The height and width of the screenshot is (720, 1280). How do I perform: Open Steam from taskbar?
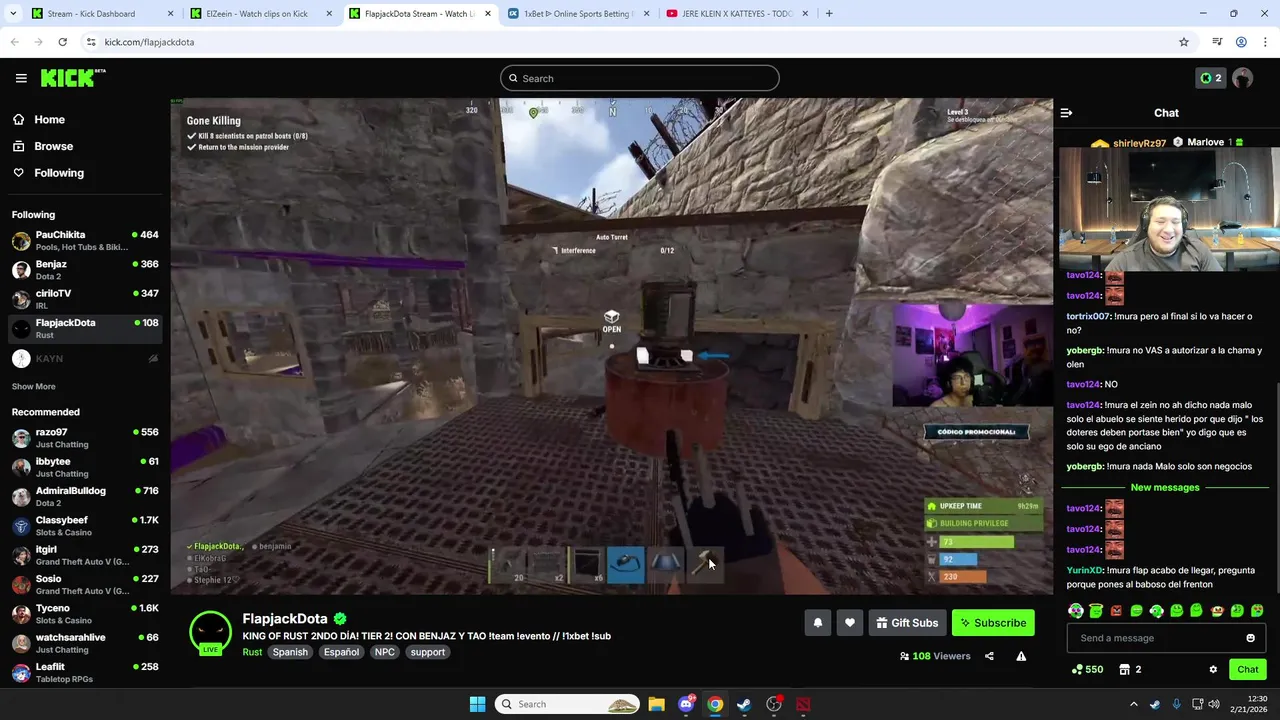[x=744, y=704]
